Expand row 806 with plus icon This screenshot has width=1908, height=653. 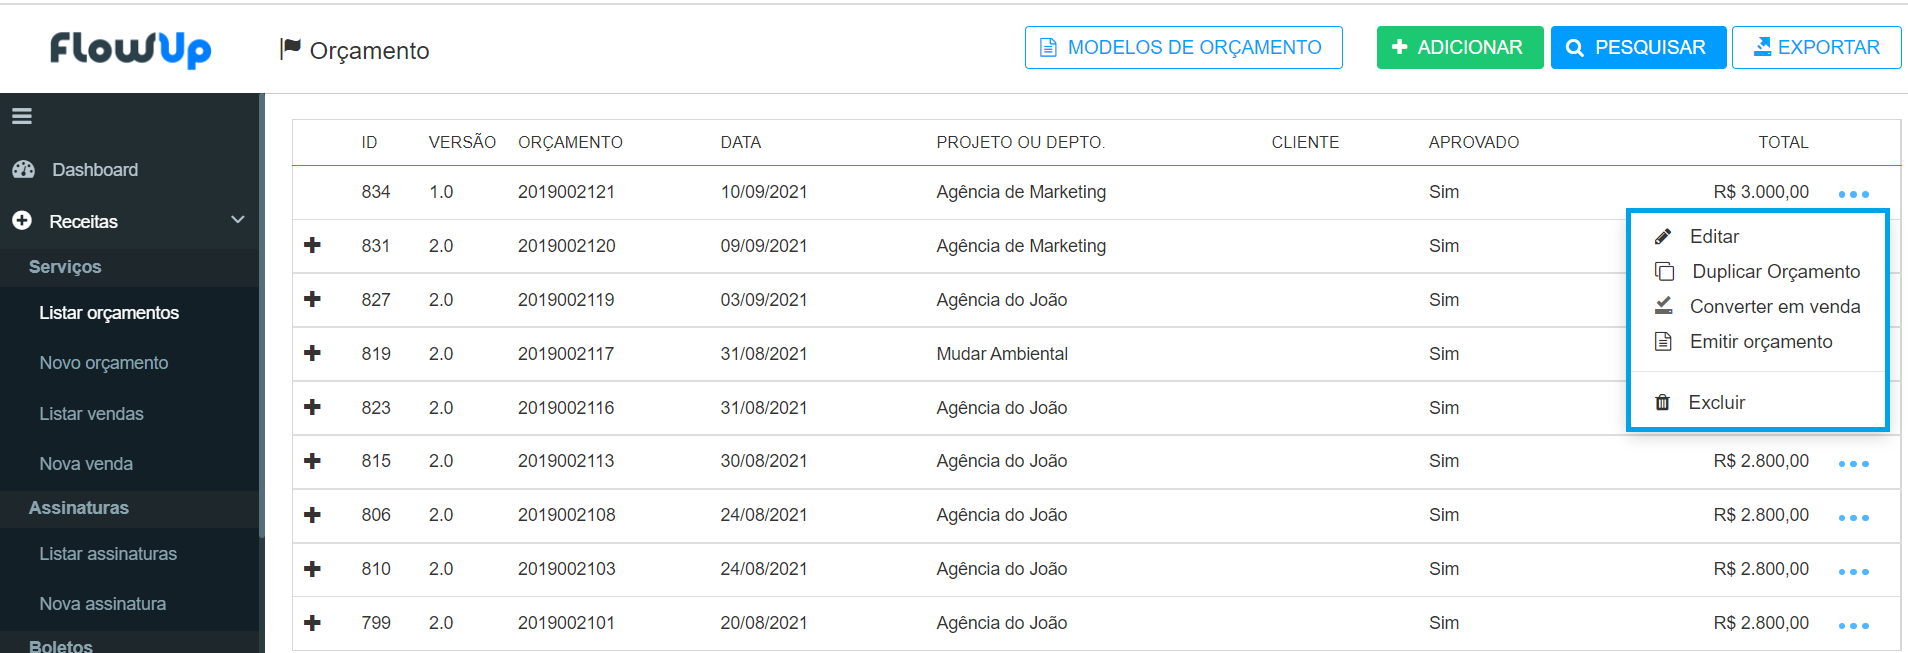312,515
